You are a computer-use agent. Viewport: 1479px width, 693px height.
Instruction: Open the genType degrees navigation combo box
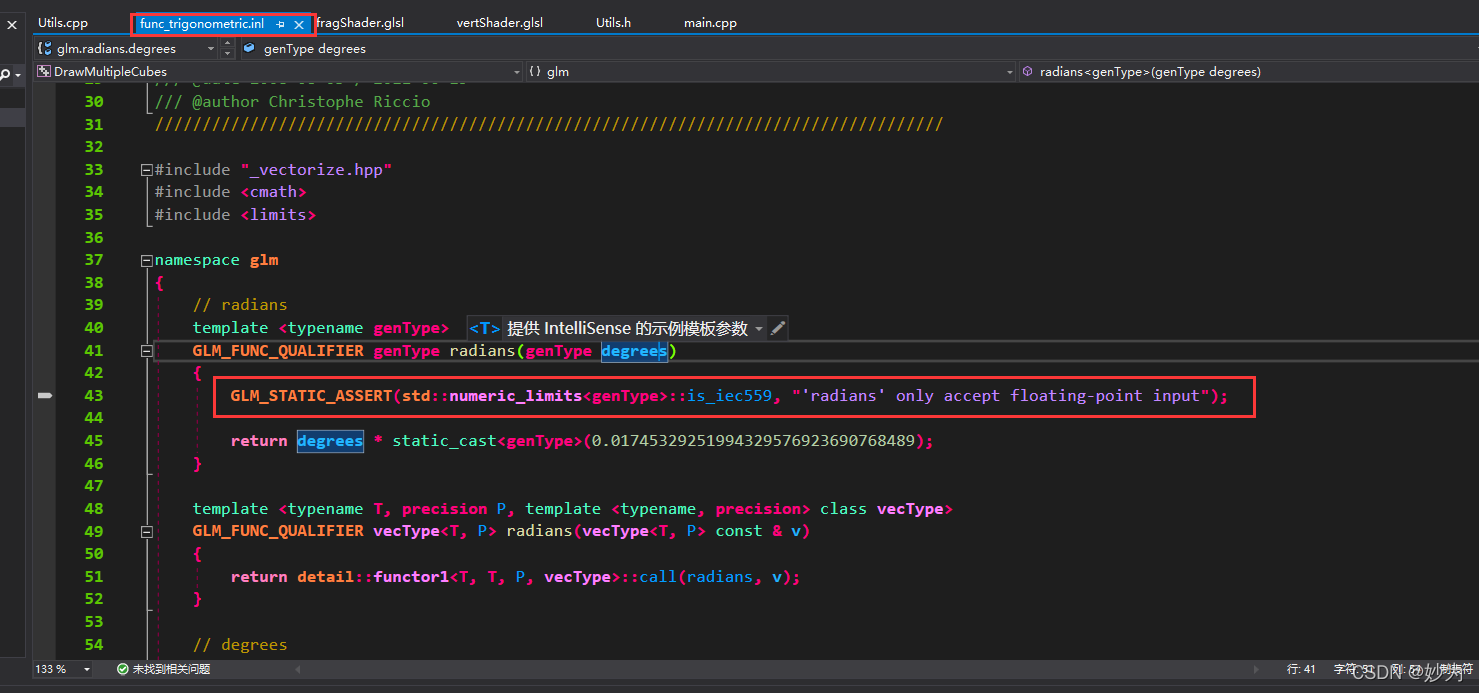[x=858, y=48]
